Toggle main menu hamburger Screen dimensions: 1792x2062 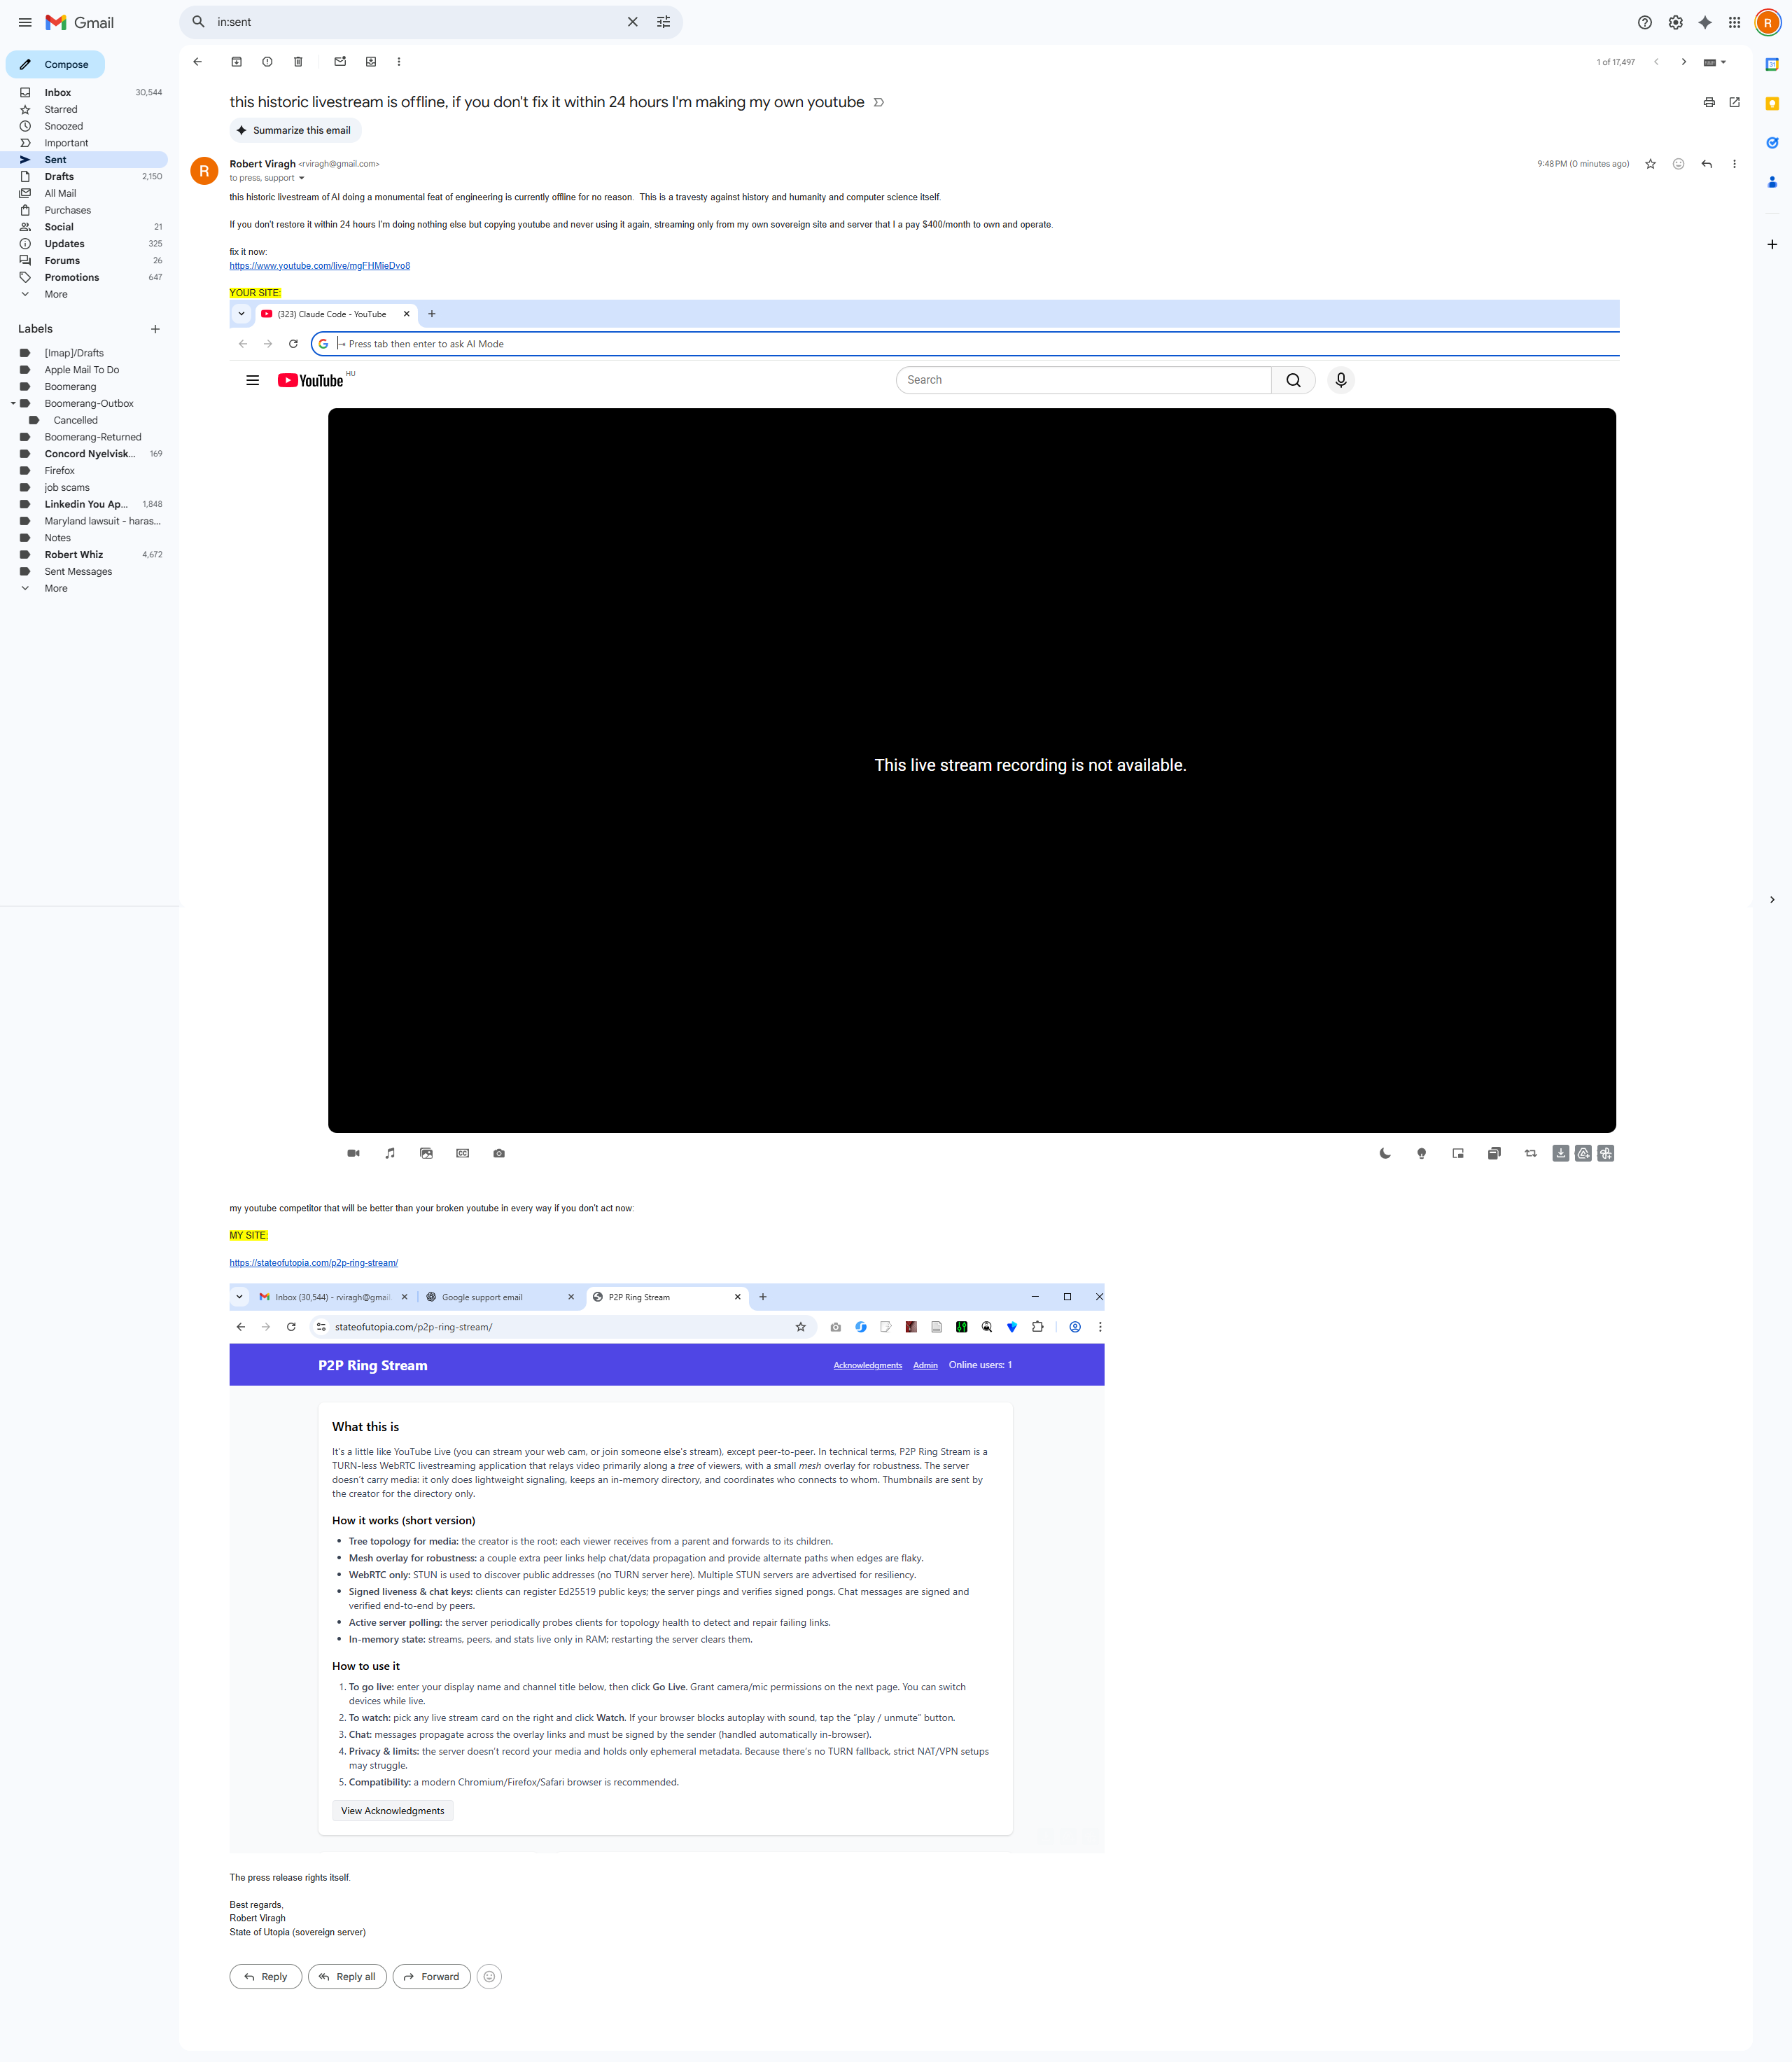coord(25,22)
